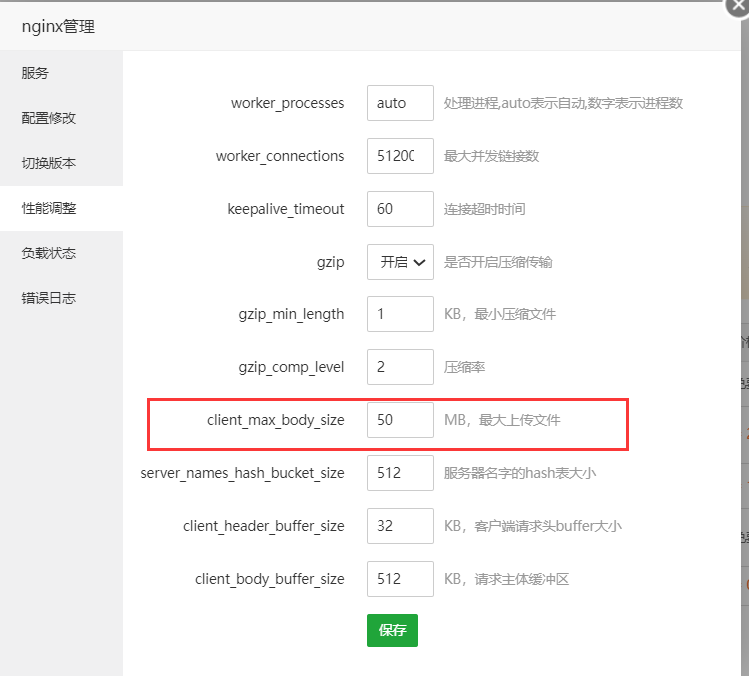Click the client_header_buffer_size label

tap(264, 526)
